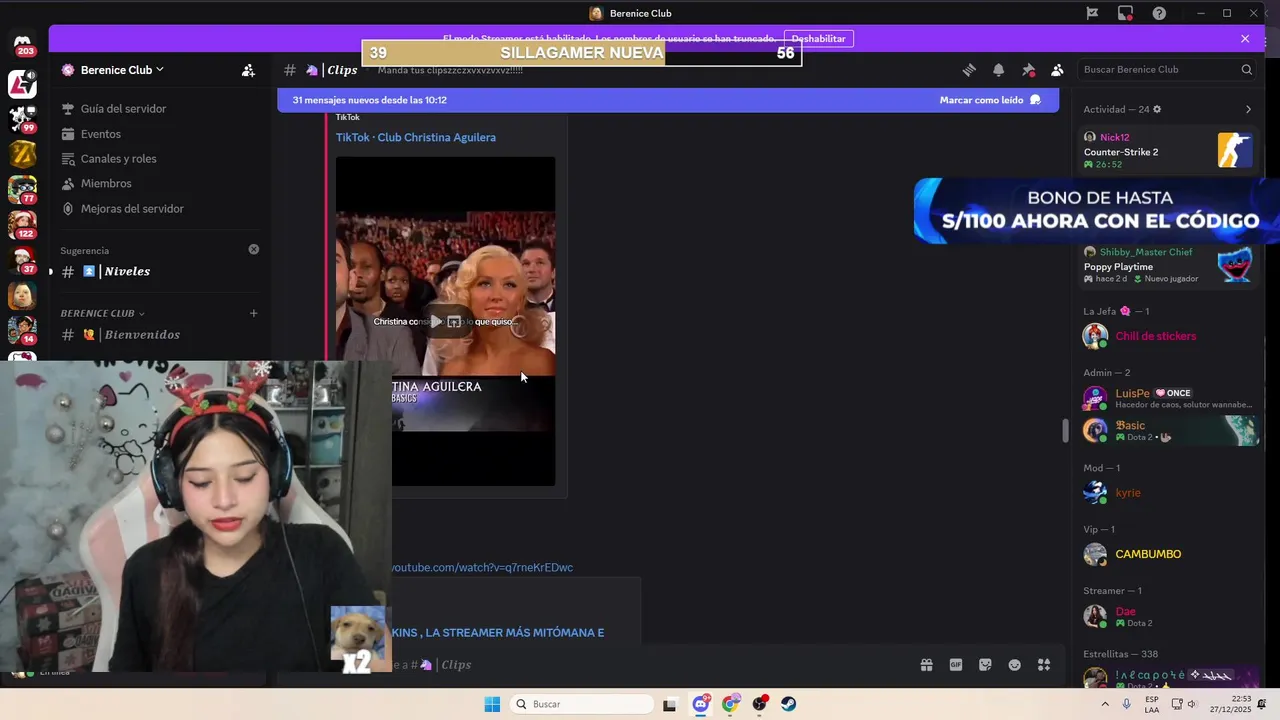This screenshot has height=720, width=1280.
Task: Open Shibby_Master Chief Poppy Playtime activity
Action: 1167,265
